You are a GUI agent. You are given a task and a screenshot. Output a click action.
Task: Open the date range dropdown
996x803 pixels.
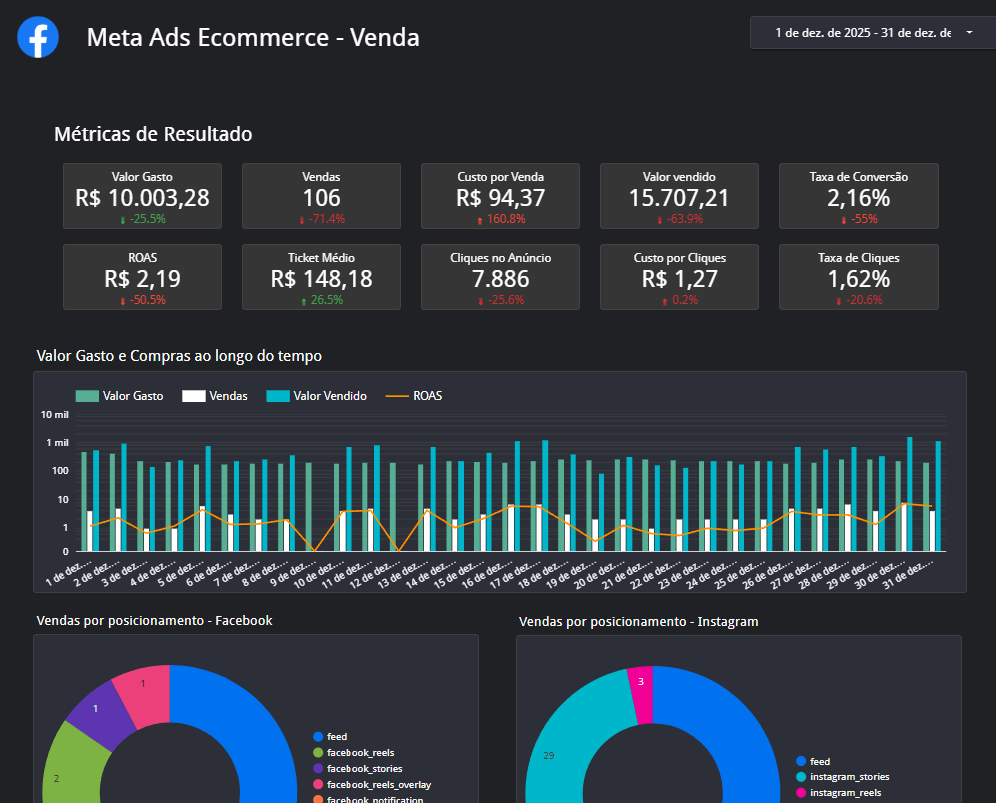click(873, 33)
